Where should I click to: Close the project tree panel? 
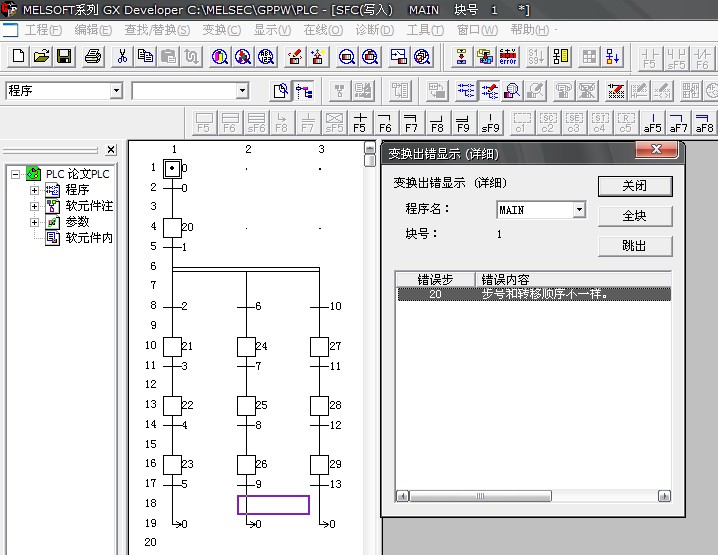[111, 150]
